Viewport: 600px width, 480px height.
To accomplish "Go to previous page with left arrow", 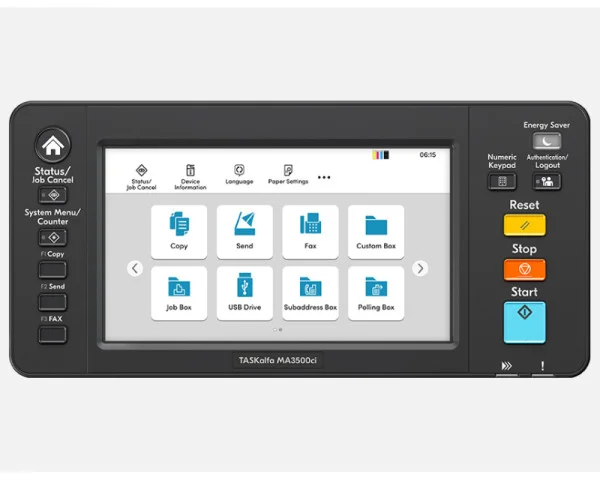I will coord(135,268).
